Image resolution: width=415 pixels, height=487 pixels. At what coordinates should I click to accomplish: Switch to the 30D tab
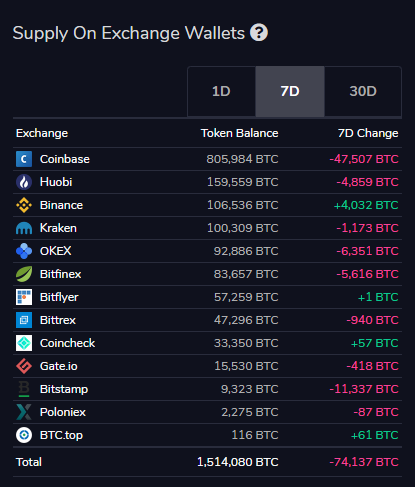click(363, 91)
